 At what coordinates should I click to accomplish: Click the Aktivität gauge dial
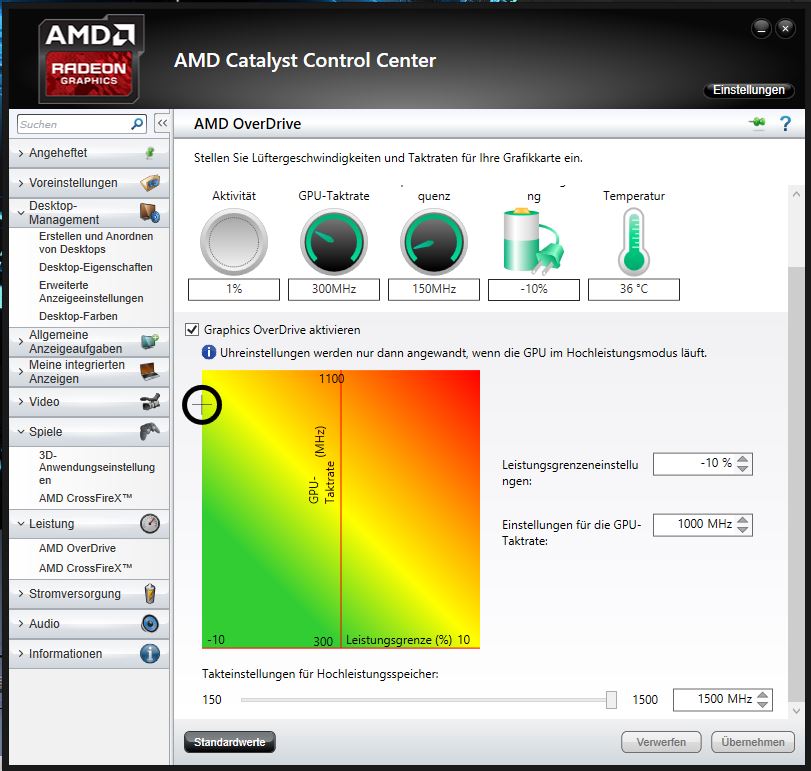[234, 241]
